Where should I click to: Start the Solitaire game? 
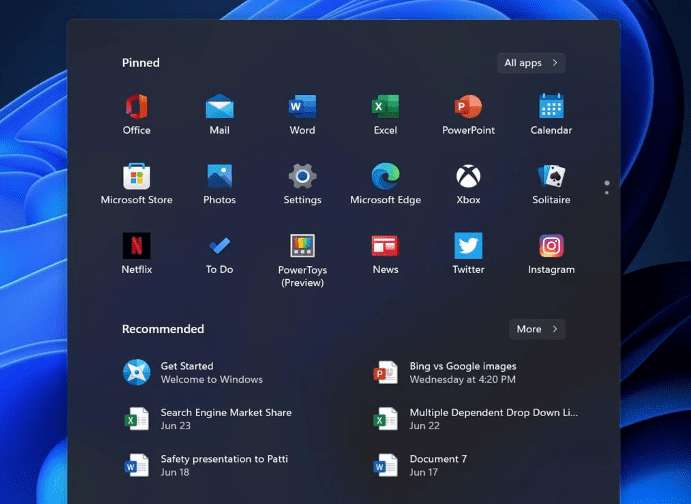tap(551, 183)
